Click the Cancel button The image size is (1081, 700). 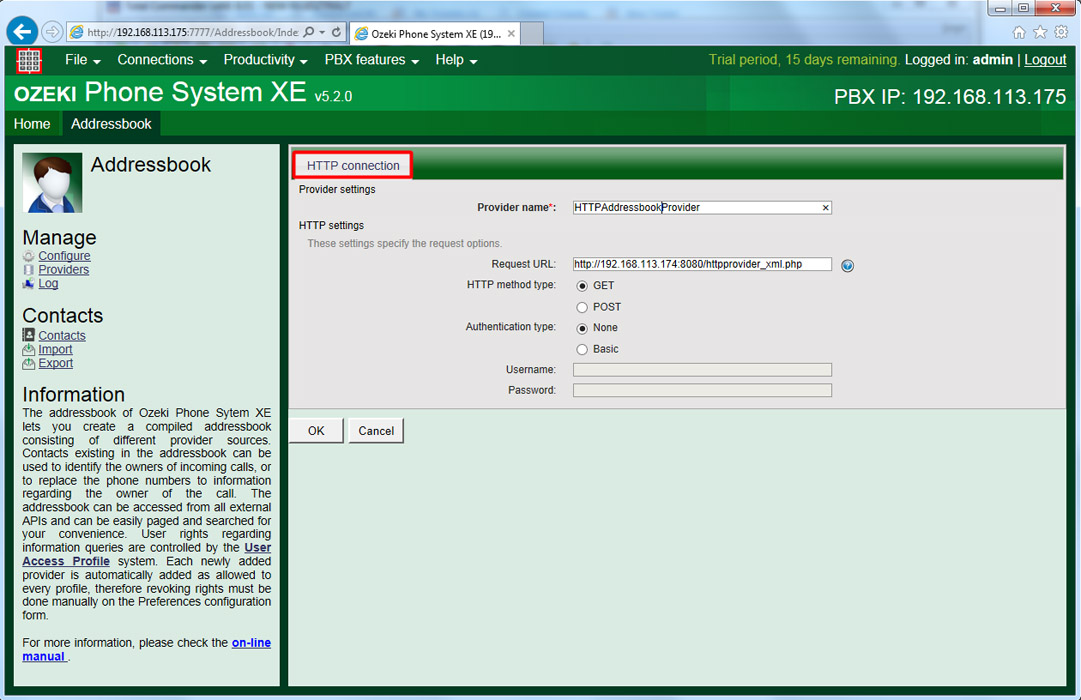[376, 431]
